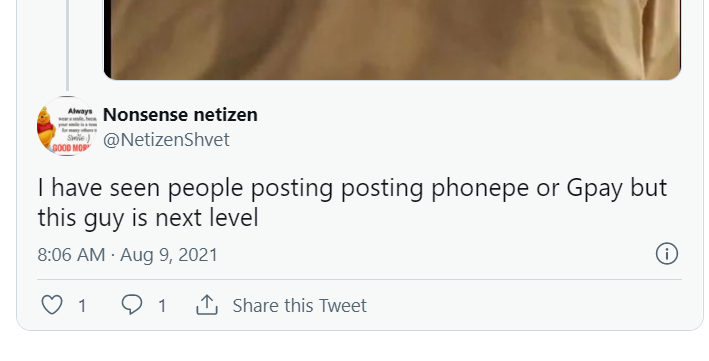Like the tweet with the heart icon
Screen dimensions: 709x361
tap(52, 305)
